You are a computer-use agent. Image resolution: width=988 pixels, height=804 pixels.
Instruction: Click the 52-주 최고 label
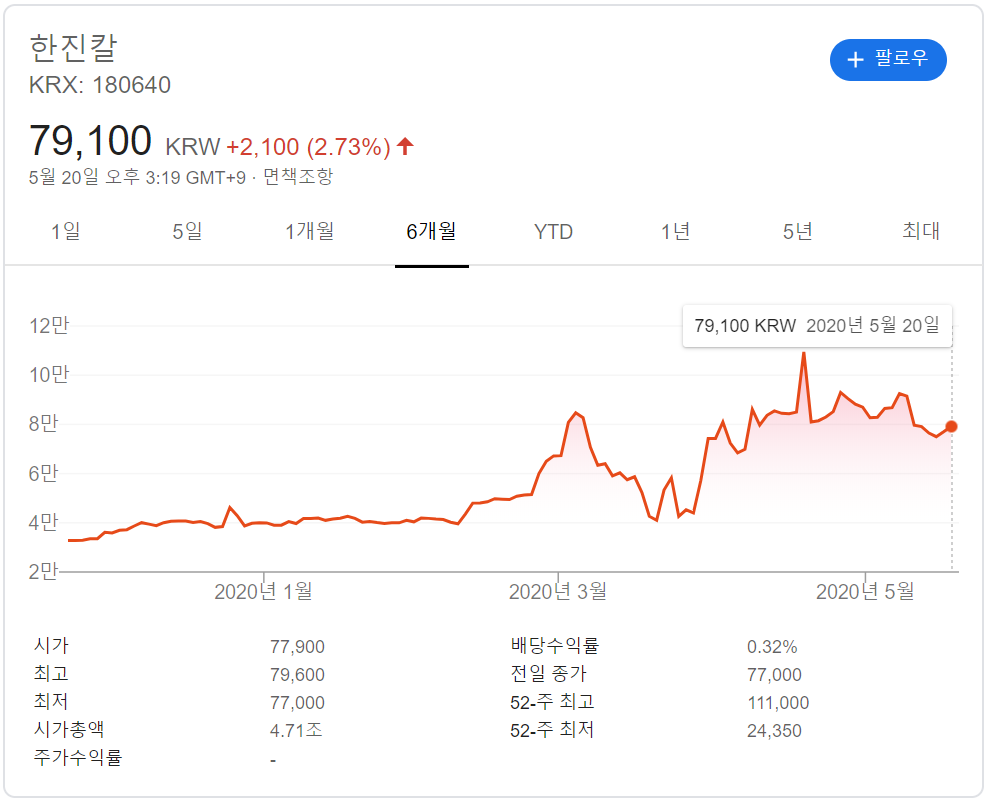click(x=552, y=702)
